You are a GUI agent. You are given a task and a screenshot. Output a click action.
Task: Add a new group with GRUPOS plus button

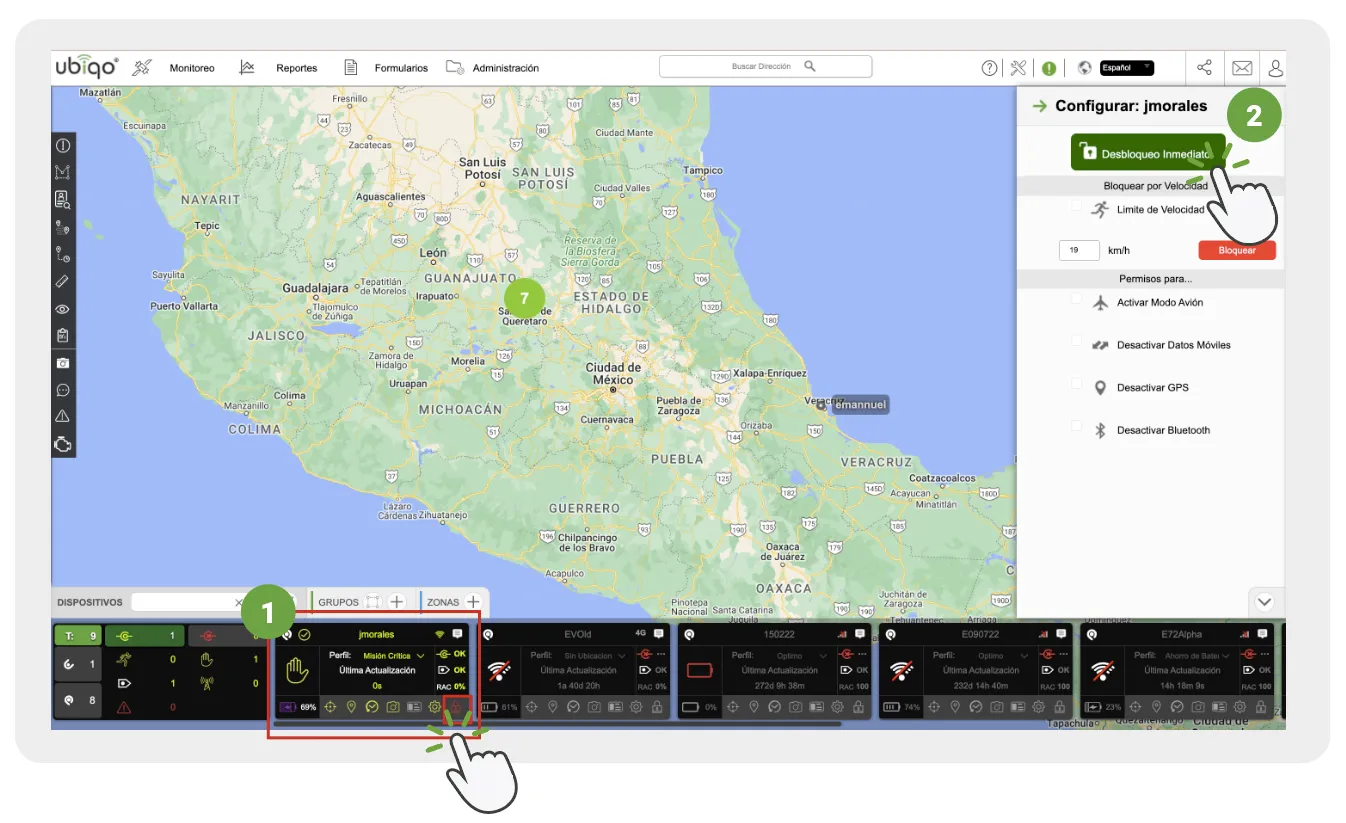(x=396, y=602)
